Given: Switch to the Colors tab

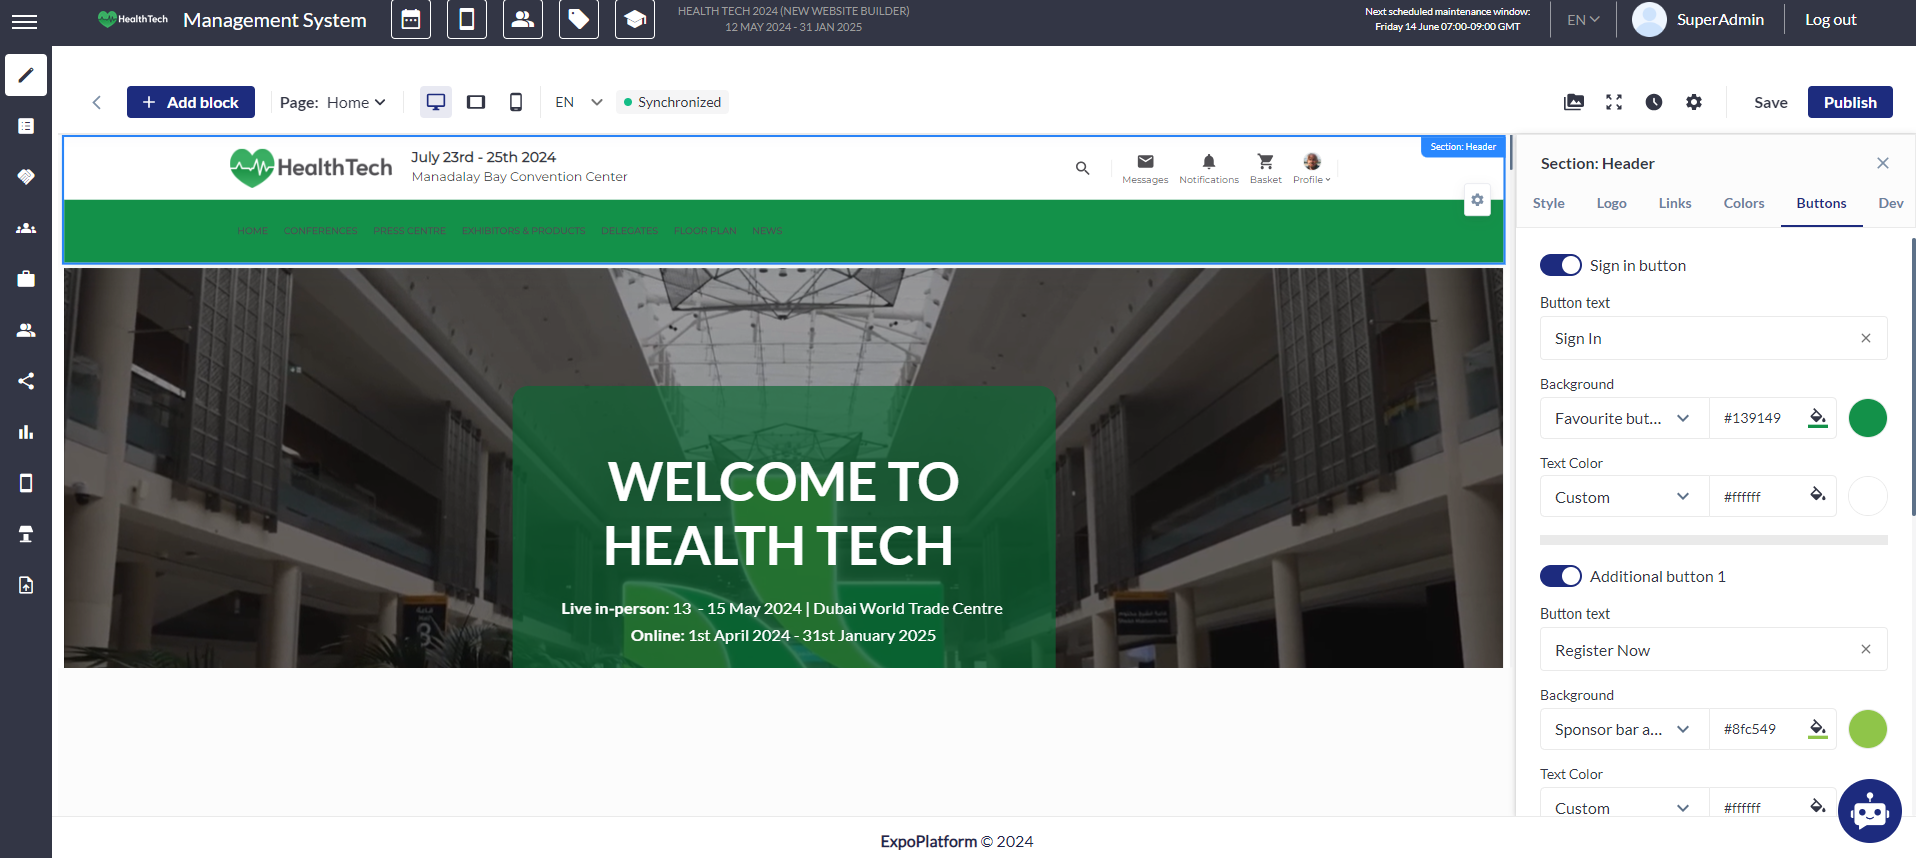Looking at the screenshot, I should tap(1744, 203).
